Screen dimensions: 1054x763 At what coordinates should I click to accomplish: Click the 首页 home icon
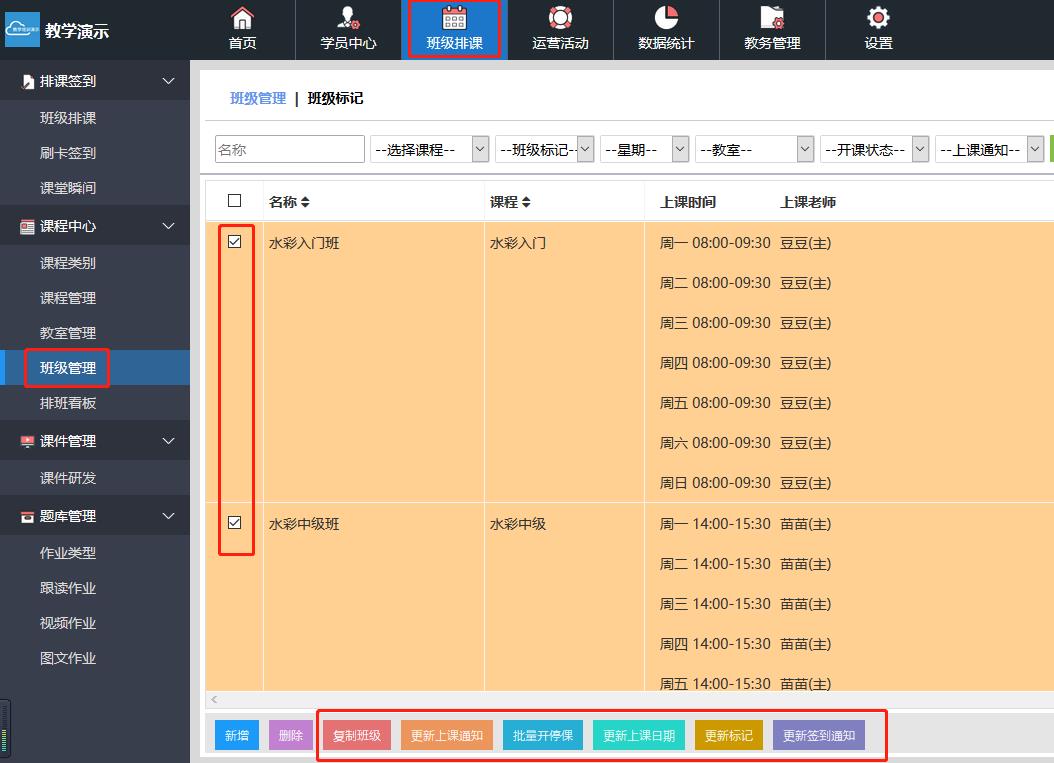pyautogui.click(x=242, y=18)
